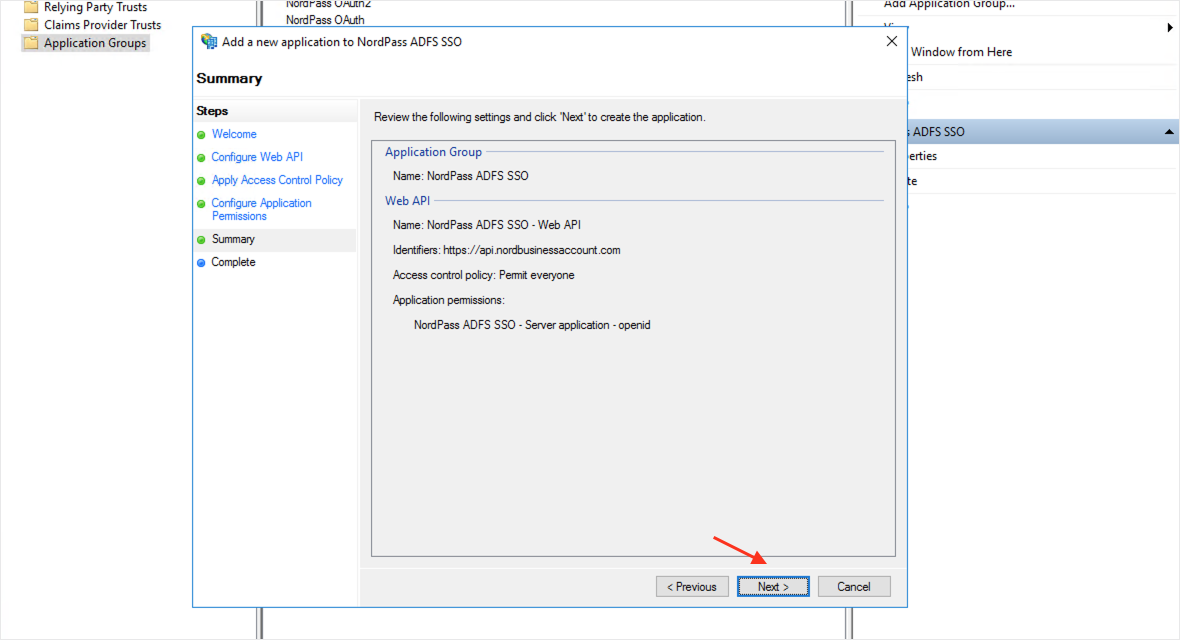Click the green bullet beside Configure Web API

click(x=201, y=158)
